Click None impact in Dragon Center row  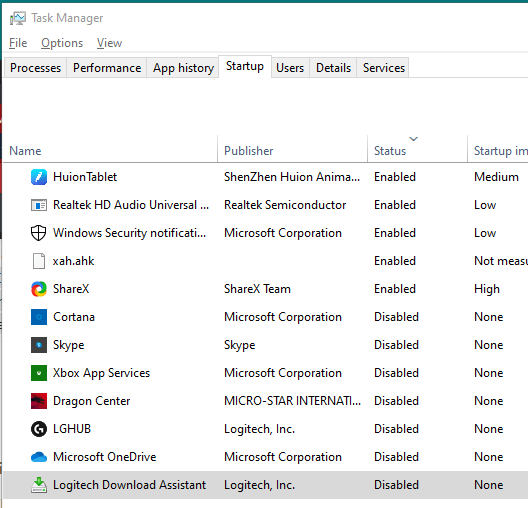tap(489, 401)
